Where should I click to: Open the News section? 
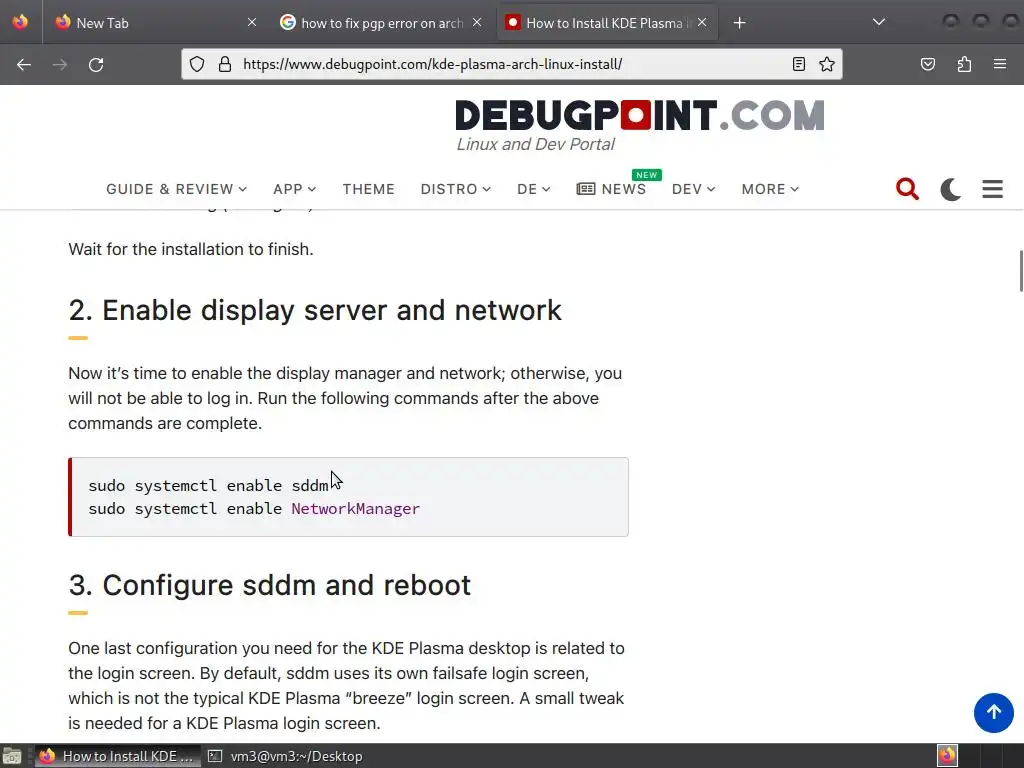tap(611, 189)
